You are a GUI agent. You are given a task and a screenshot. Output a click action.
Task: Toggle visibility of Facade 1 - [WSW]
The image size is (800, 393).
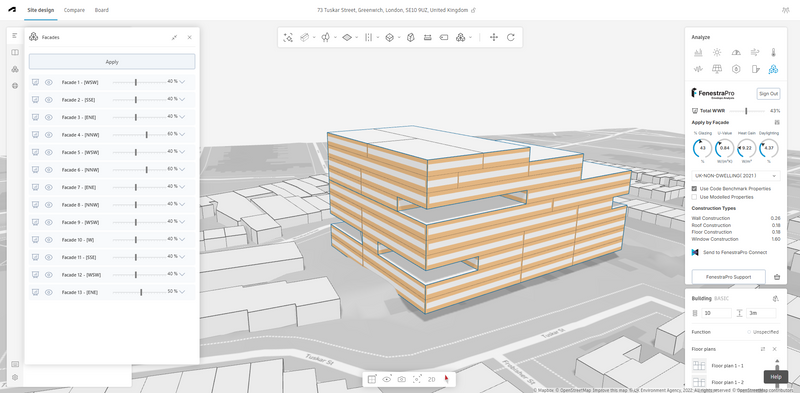pyautogui.click(x=48, y=82)
